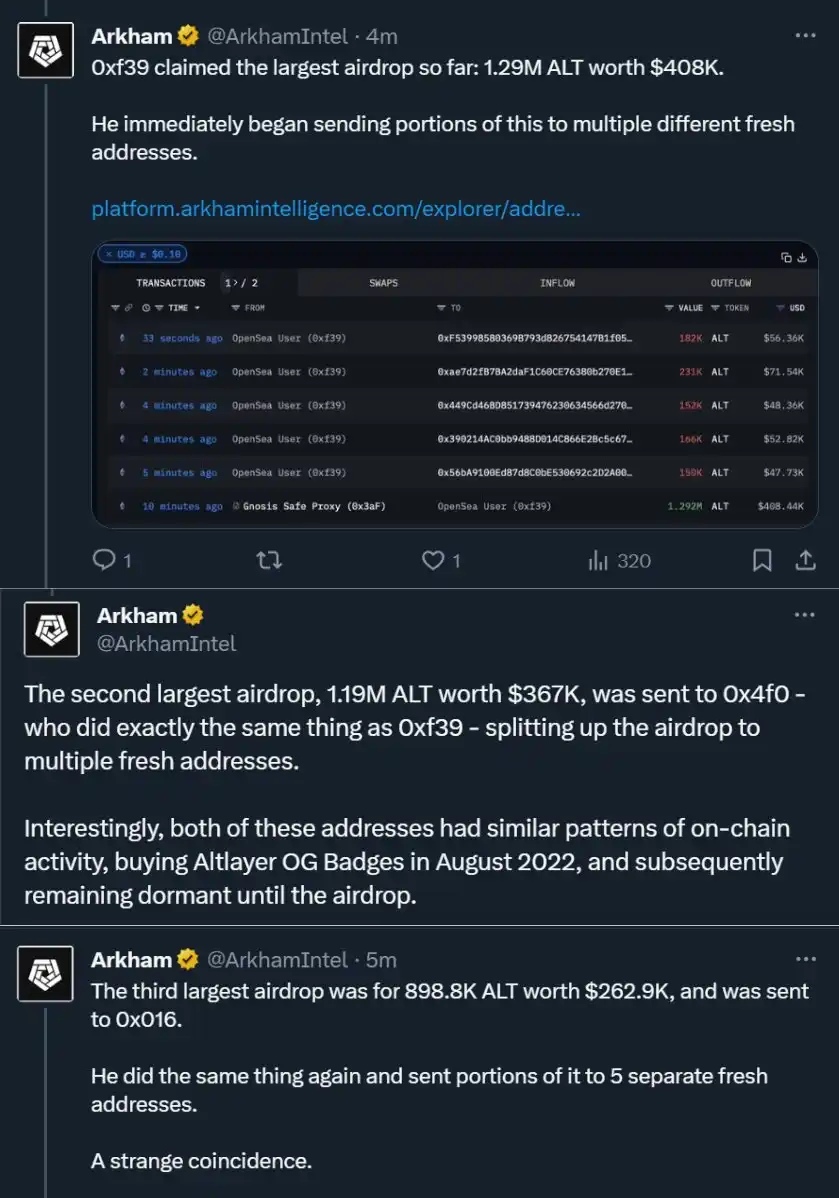Bookmark the top tweet
Image resolution: width=839 pixels, height=1198 pixels.
[762, 560]
